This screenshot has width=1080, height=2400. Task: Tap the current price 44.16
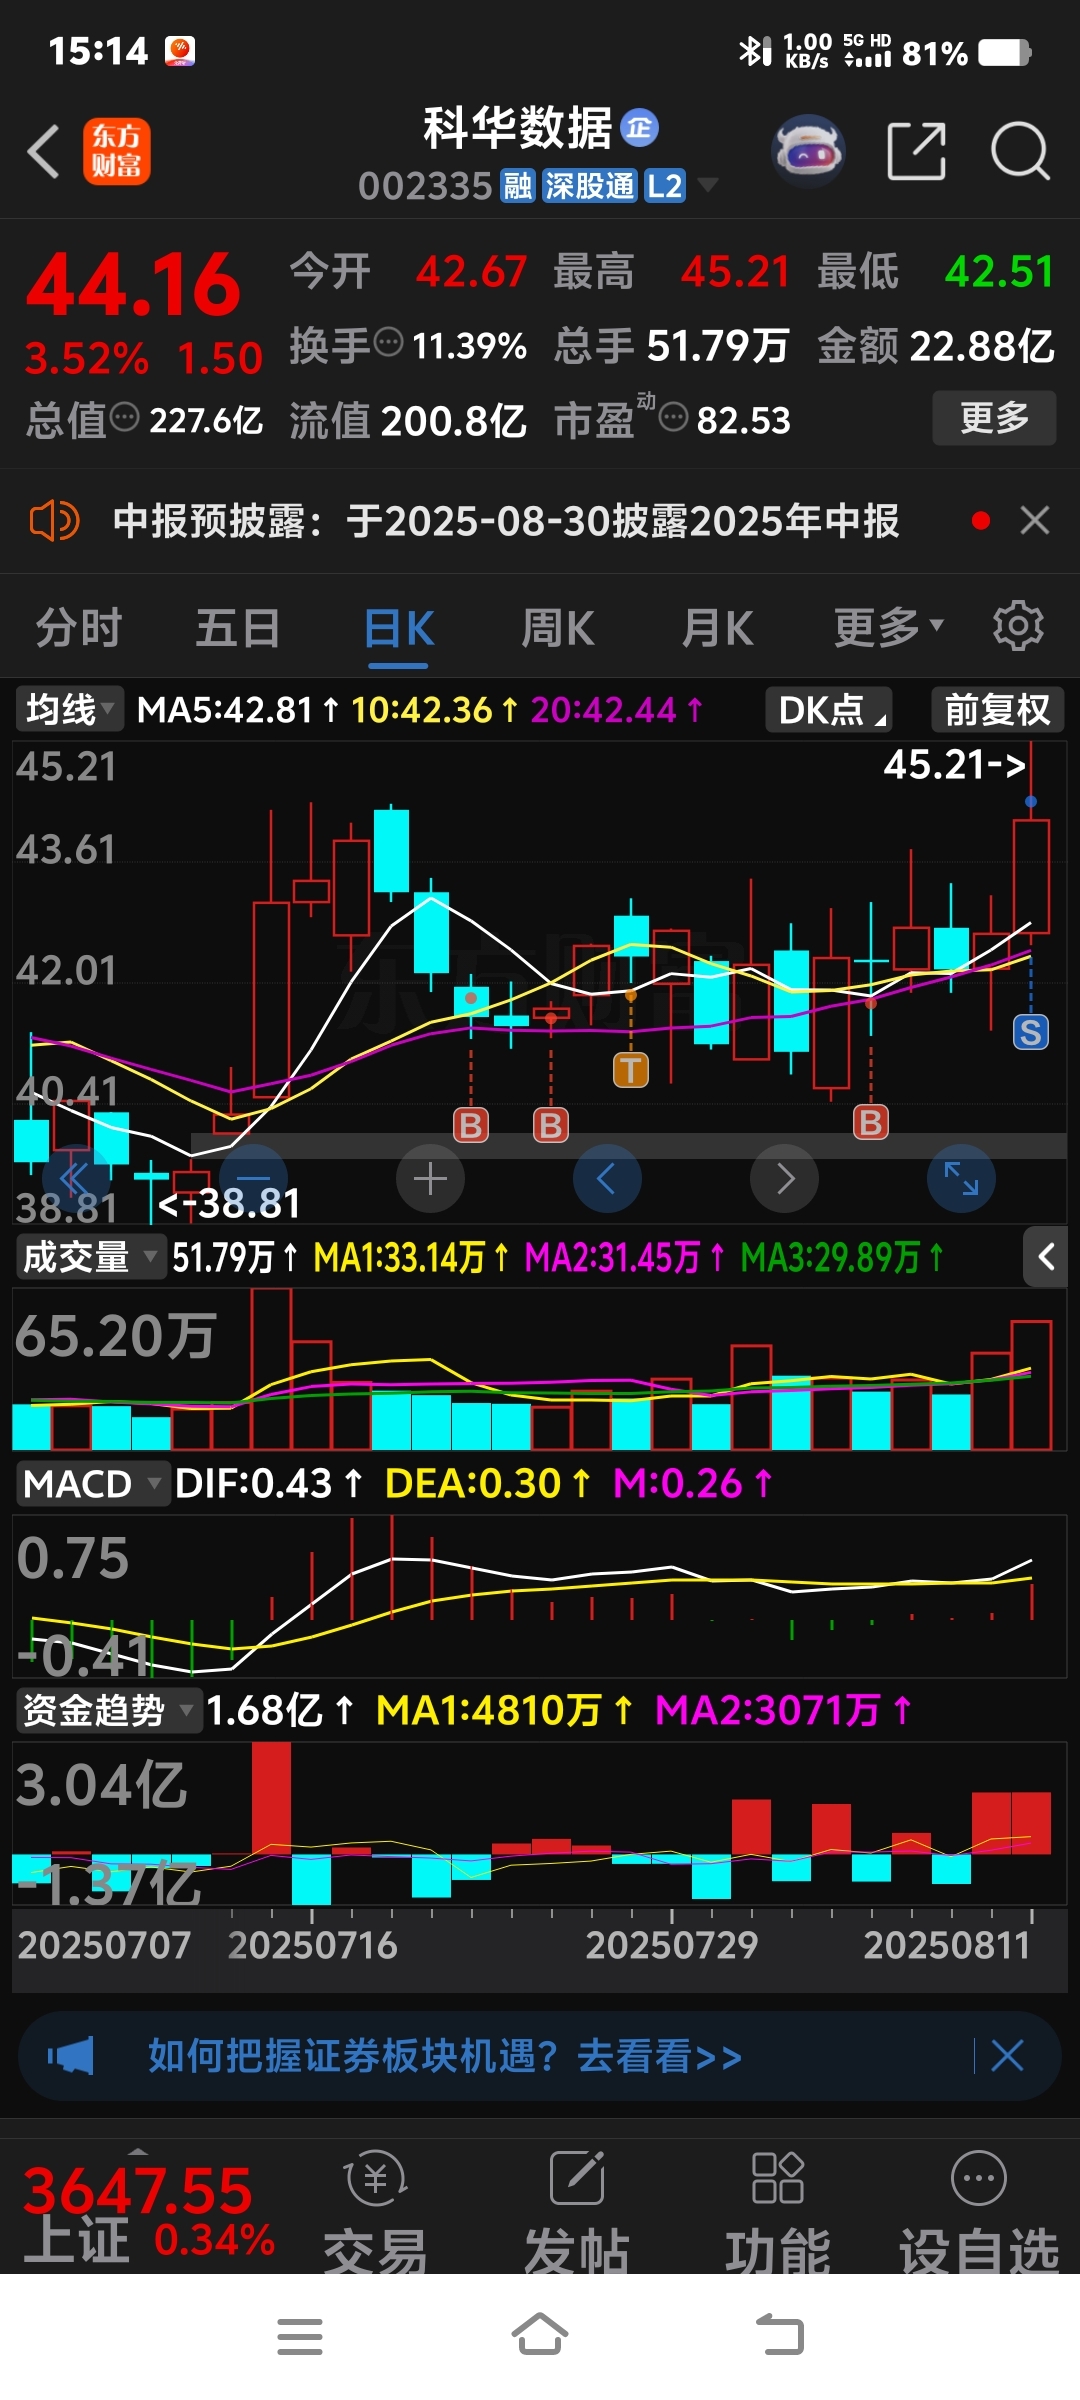(x=133, y=285)
